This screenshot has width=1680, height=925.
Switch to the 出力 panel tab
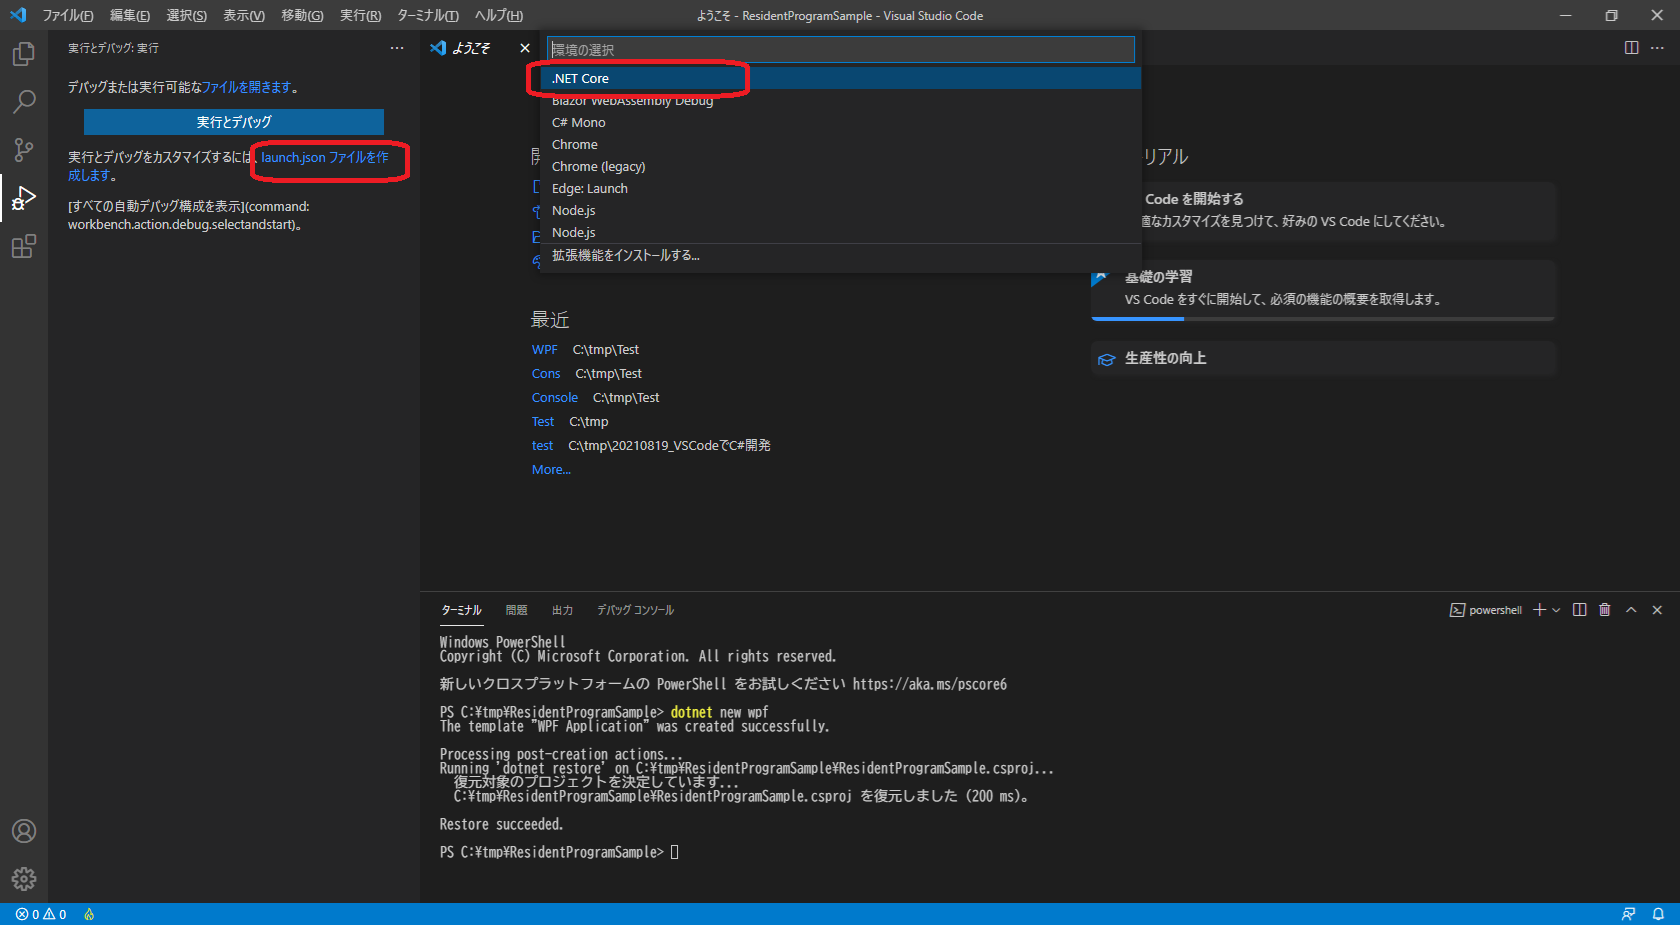tap(562, 610)
